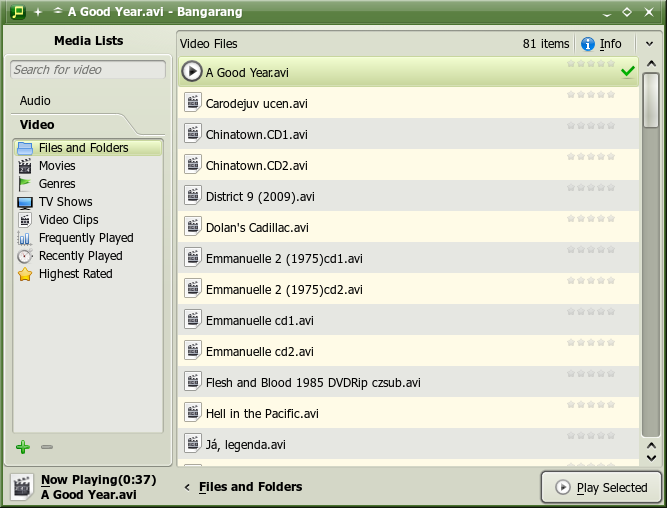Click the file icon for Já, legenda.avi
Viewport: 667px width, 508px height.
193,444
